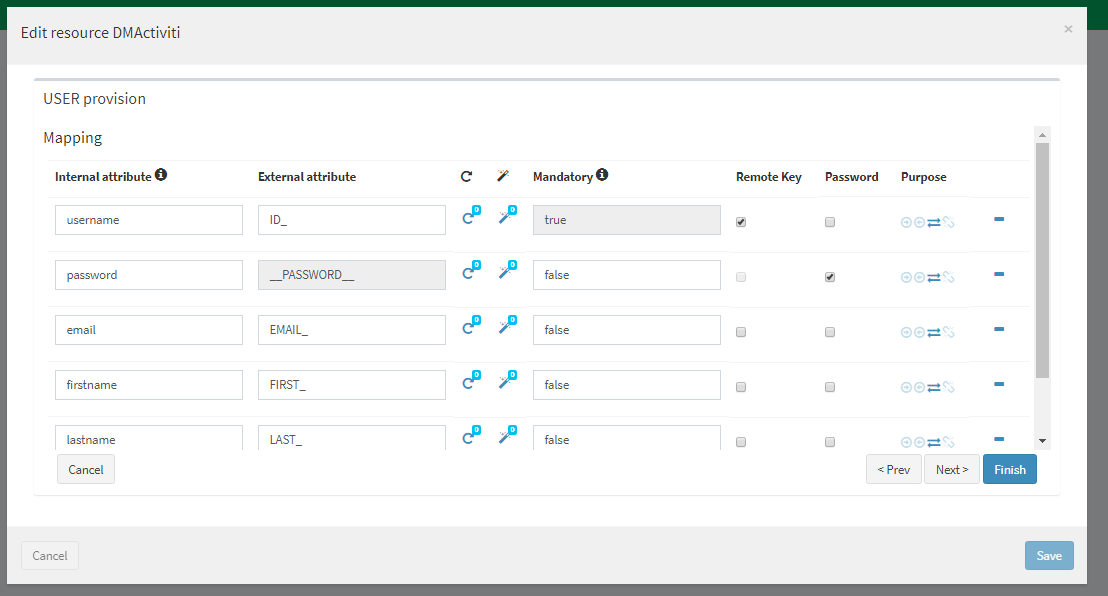Check Password box for email row
Image resolution: width=1108 pixels, height=596 pixels.
point(830,332)
